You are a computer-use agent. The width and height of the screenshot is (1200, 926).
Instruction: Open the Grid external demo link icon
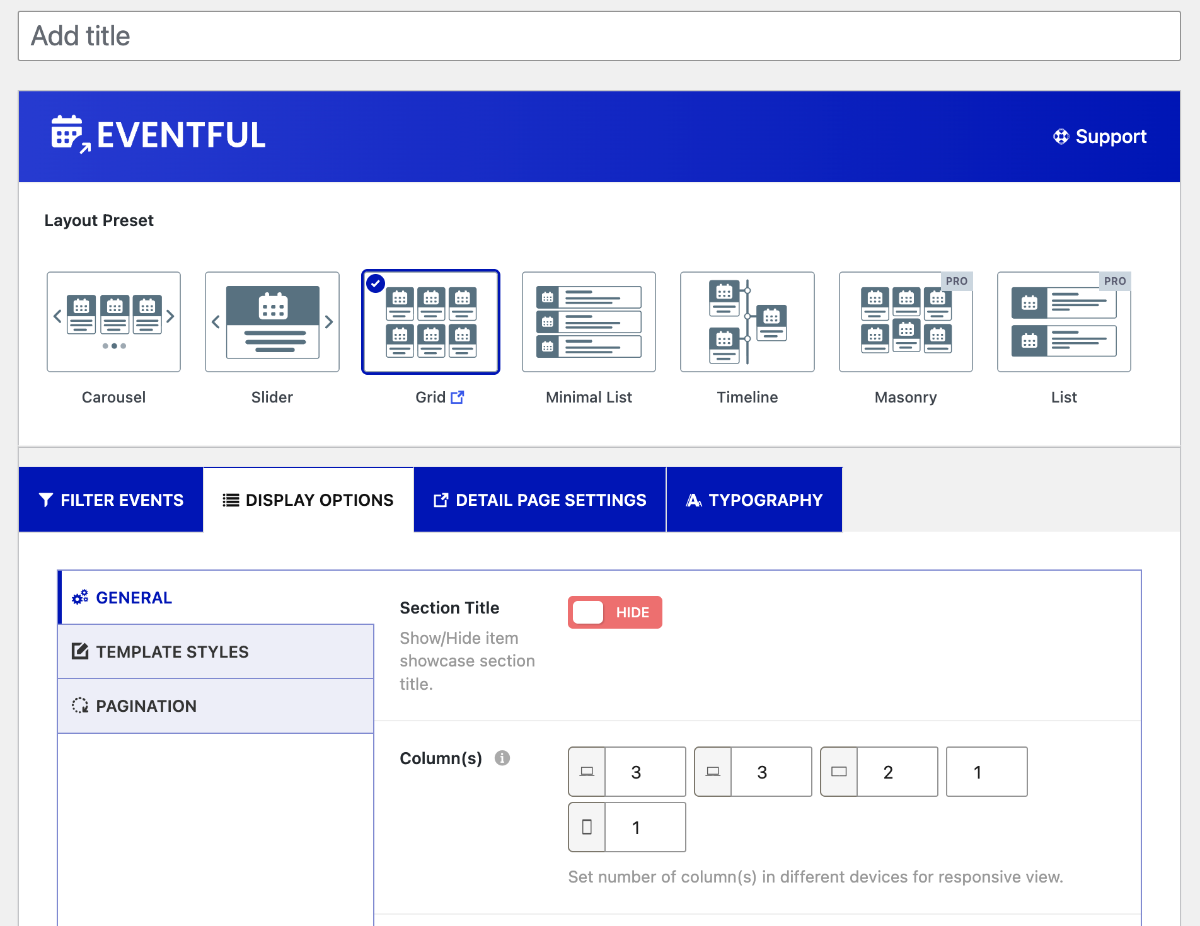click(x=458, y=397)
